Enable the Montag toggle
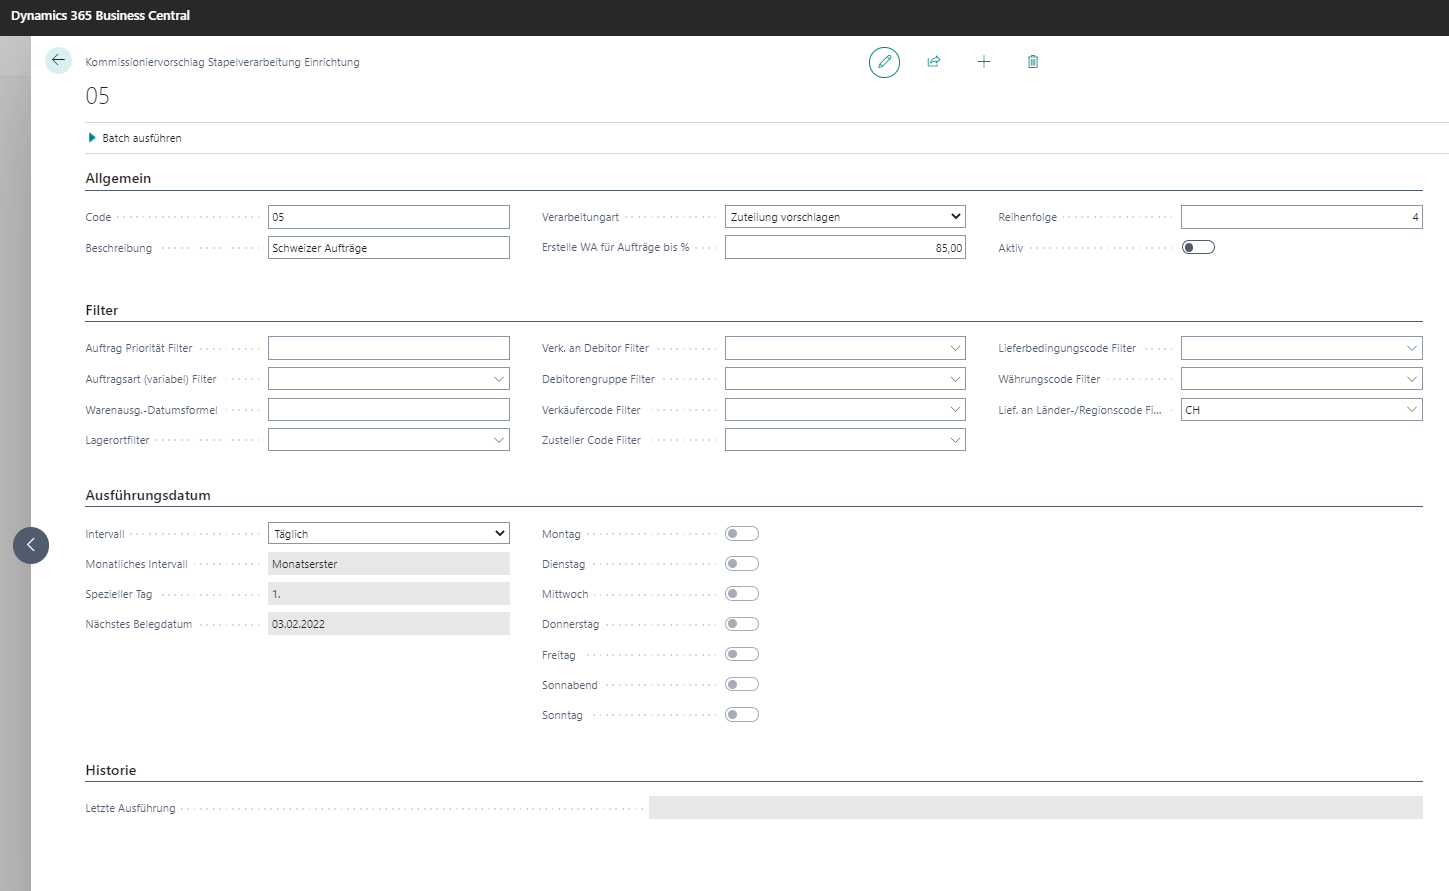The width and height of the screenshot is (1449, 891). [x=742, y=534]
